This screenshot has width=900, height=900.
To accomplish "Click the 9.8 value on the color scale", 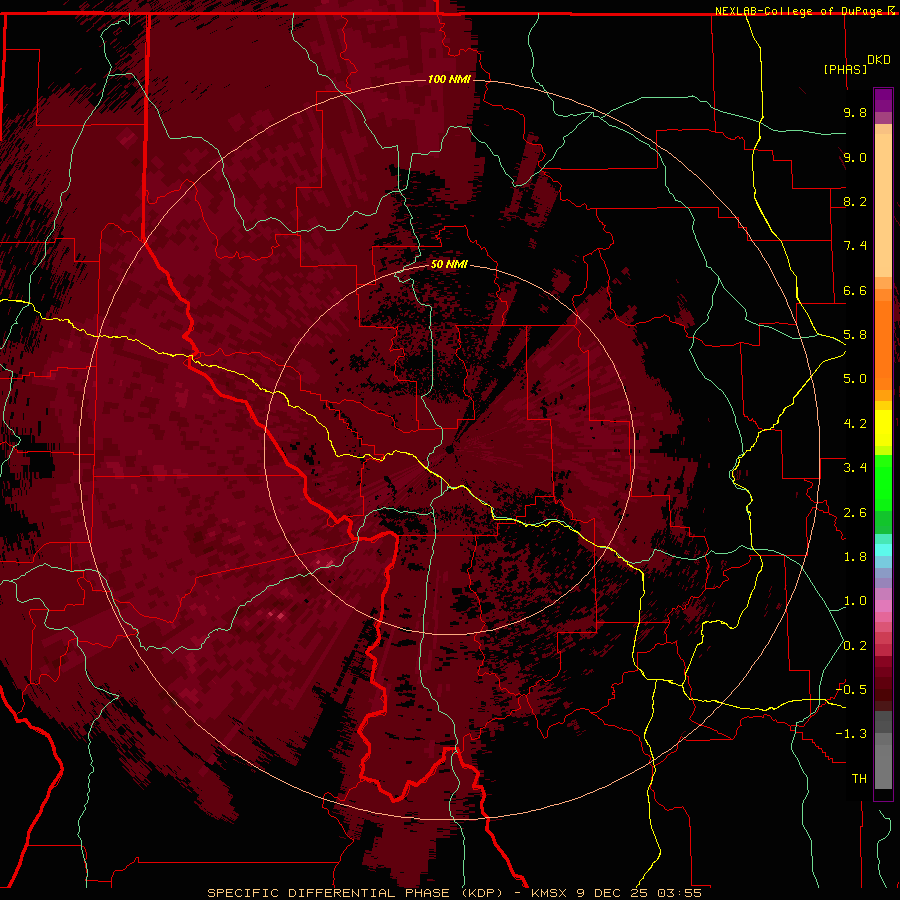I will 855,112.
